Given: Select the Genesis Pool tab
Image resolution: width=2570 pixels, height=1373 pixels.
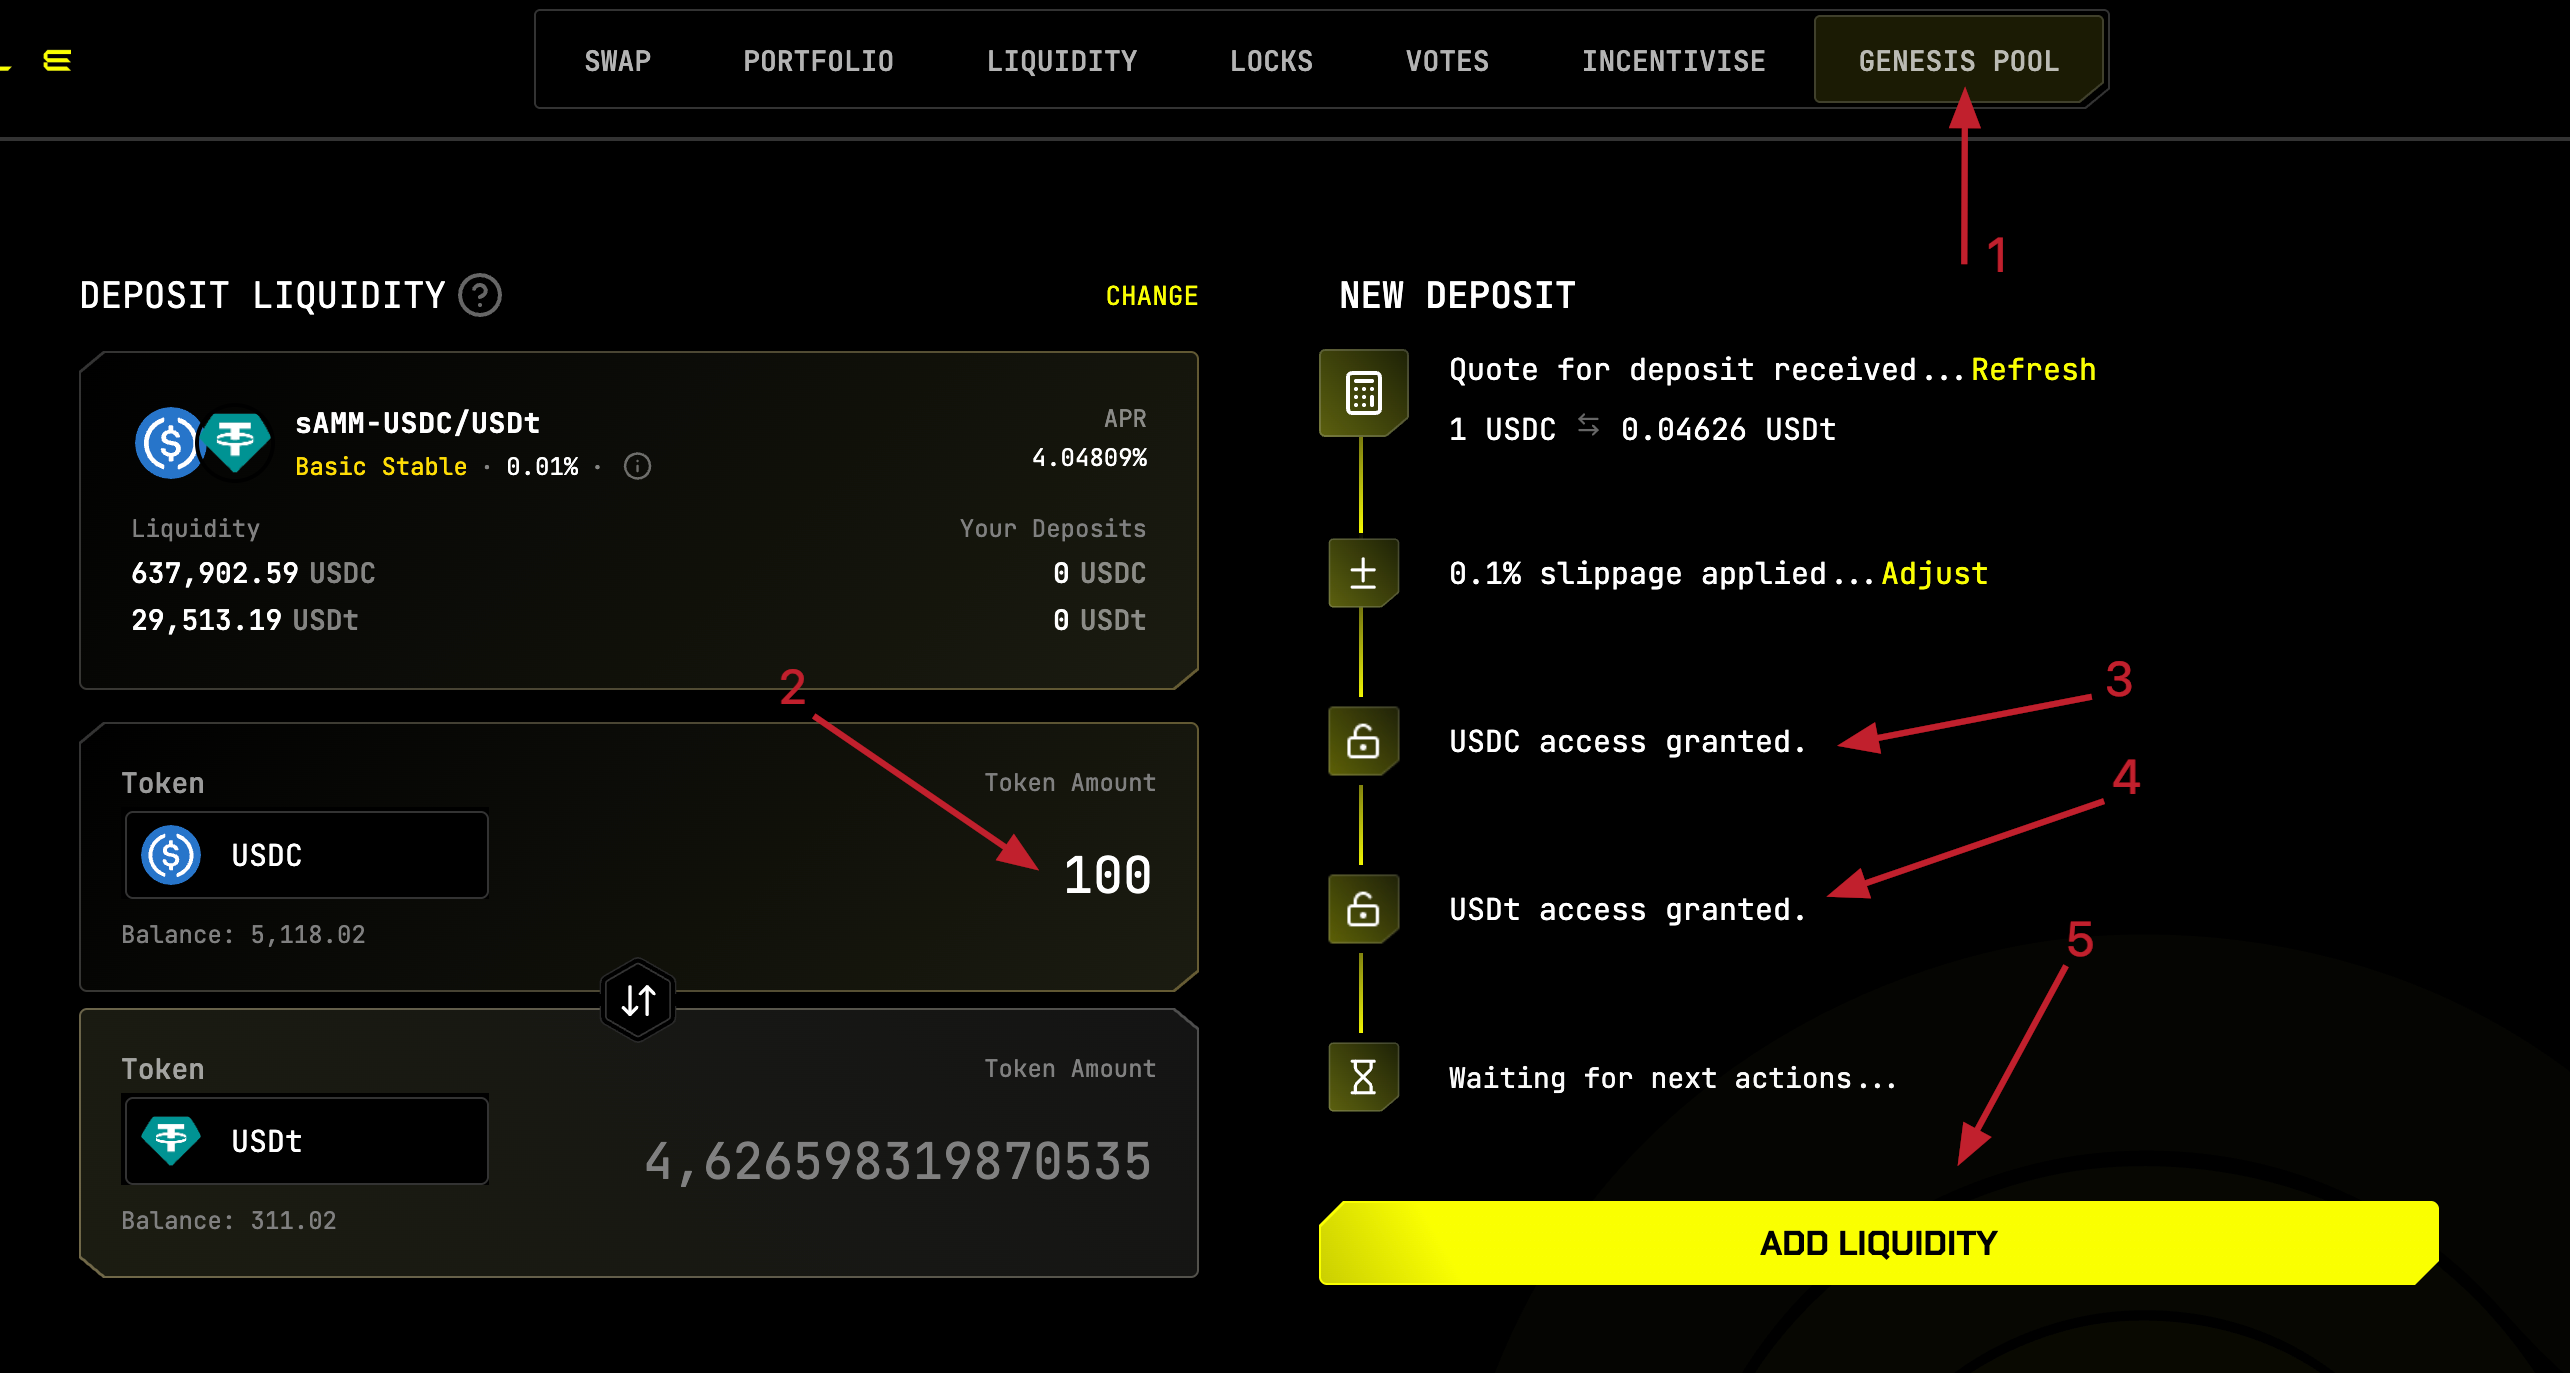Looking at the screenshot, I should [1959, 61].
